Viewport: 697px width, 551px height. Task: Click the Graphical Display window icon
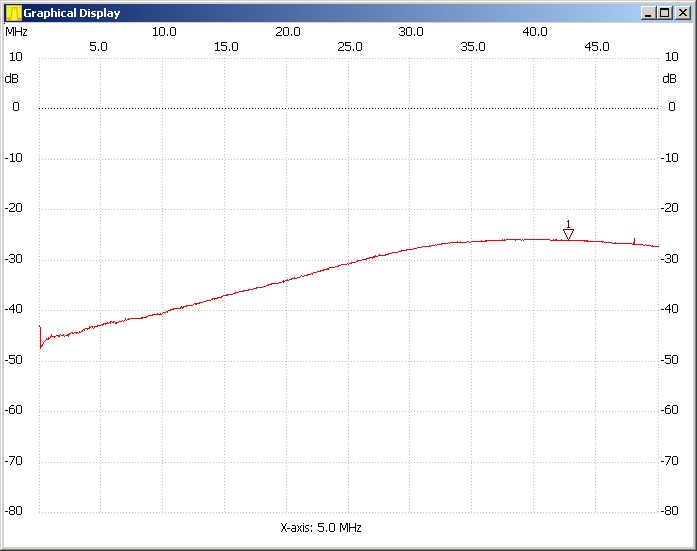[x=13, y=13]
